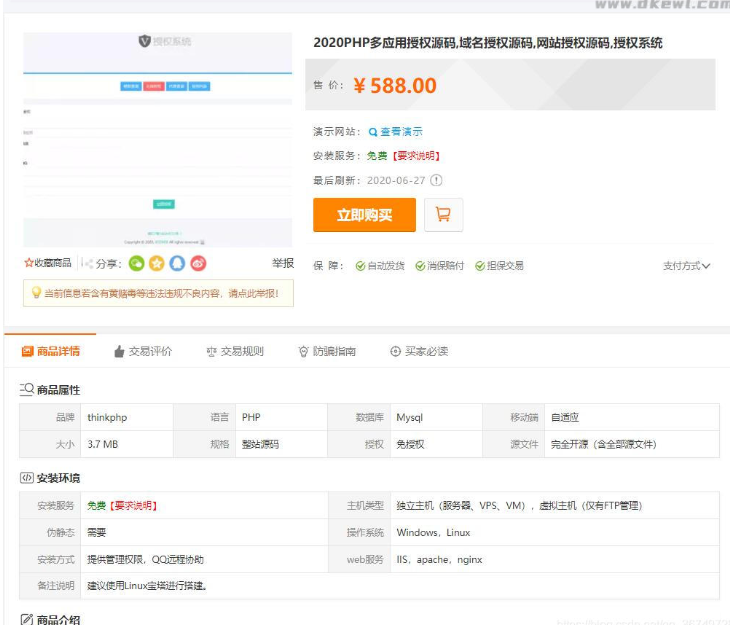Click the 要求说明 link beside 安装服务 under the price

[417, 156]
